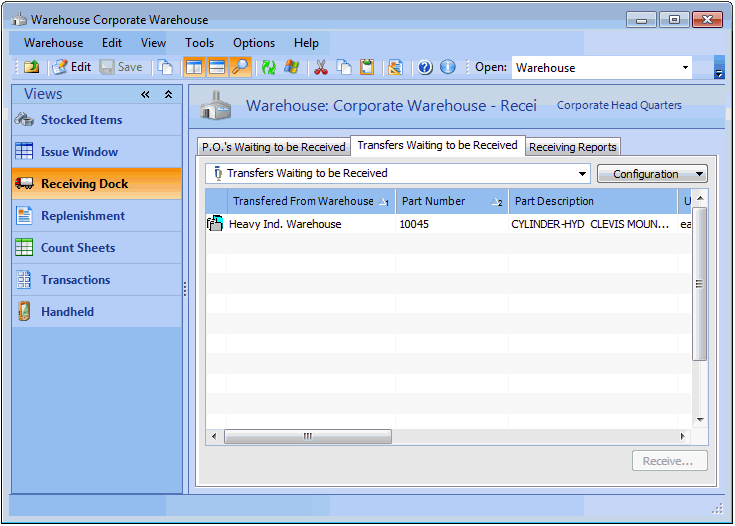The height and width of the screenshot is (526, 735).
Task: Click the blue help question mark icon
Action: point(425,68)
